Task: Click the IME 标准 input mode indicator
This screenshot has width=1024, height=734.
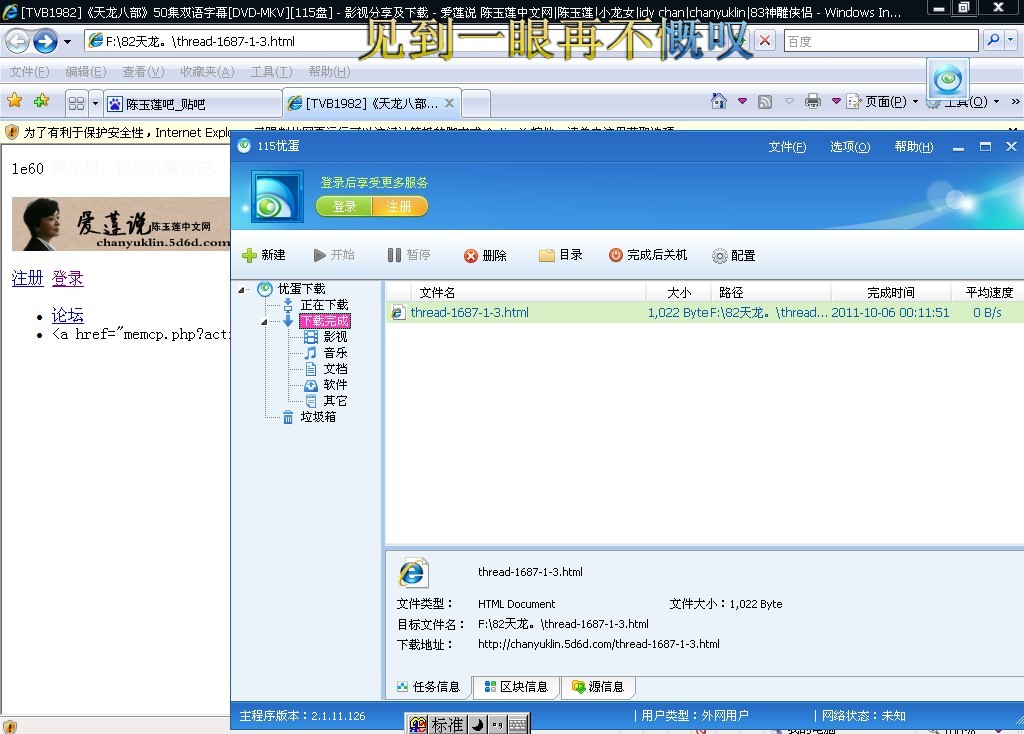Action: 447,725
